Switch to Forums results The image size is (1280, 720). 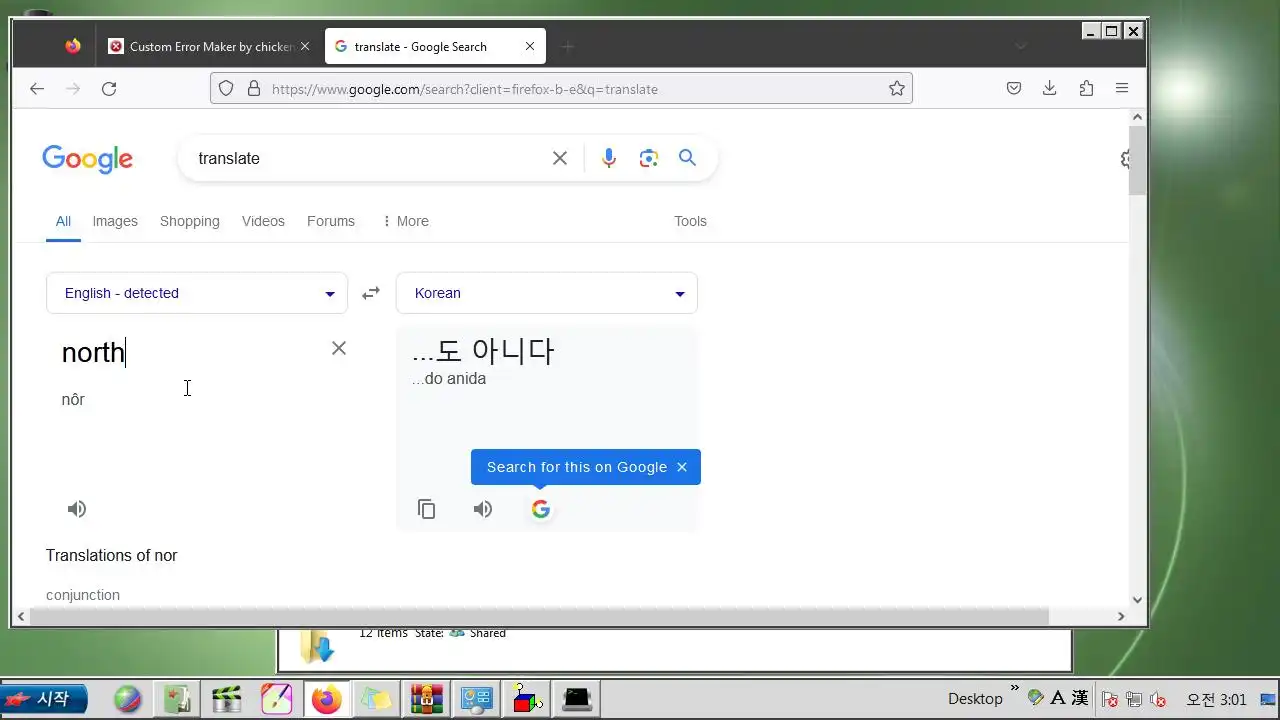331,221
